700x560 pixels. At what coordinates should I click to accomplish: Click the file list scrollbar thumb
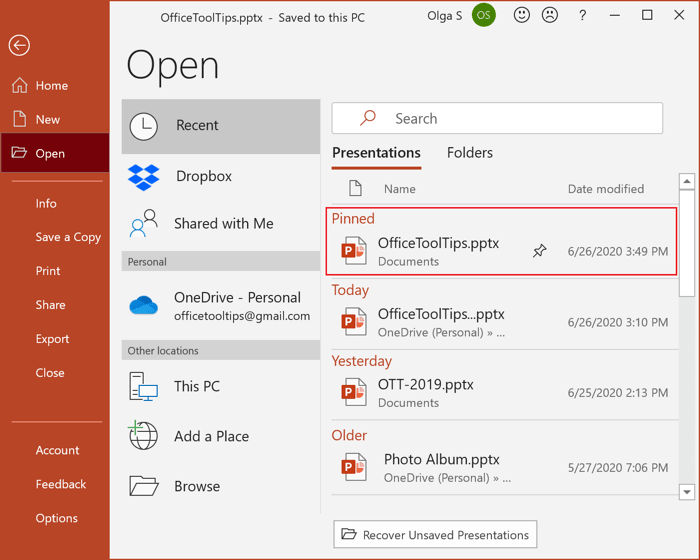(687, 243)
